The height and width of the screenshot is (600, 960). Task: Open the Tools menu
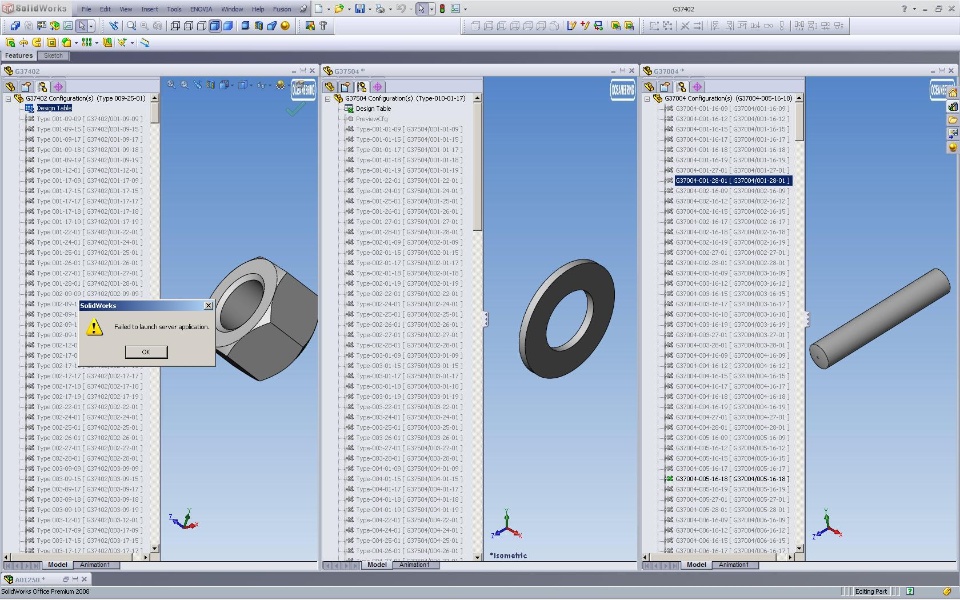[x=174, y=9]
